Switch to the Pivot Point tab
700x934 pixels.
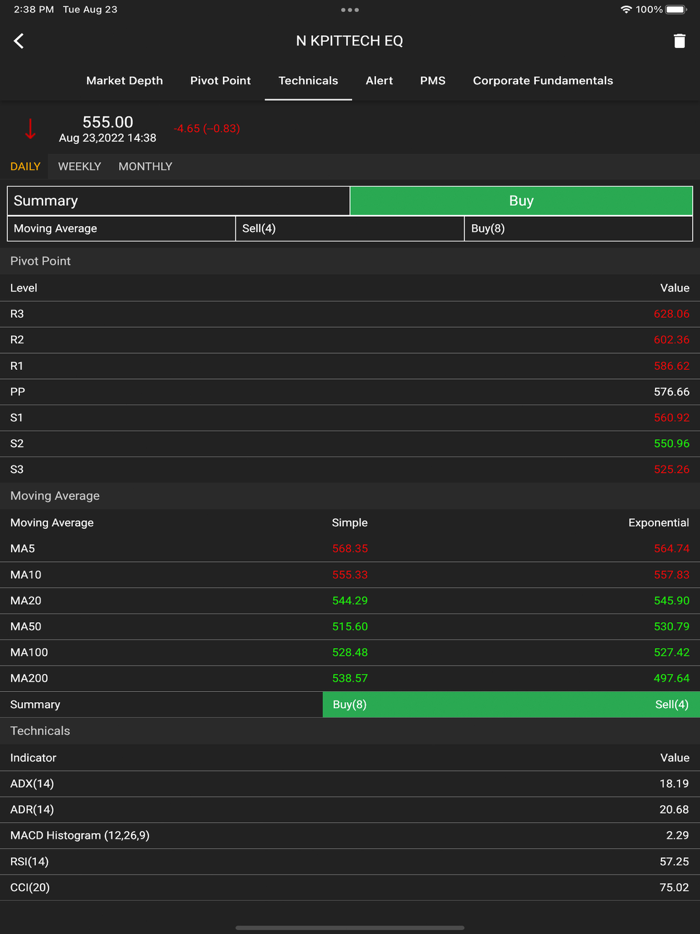coord(220,80)
